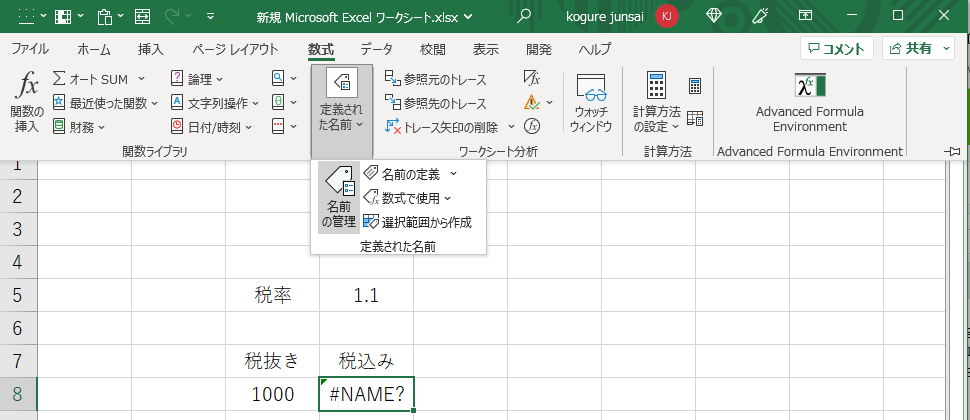Click 選択範囲から作成 (Create from Selection)
This screenshot has height=420, width=970.
(x=418, y=222)
